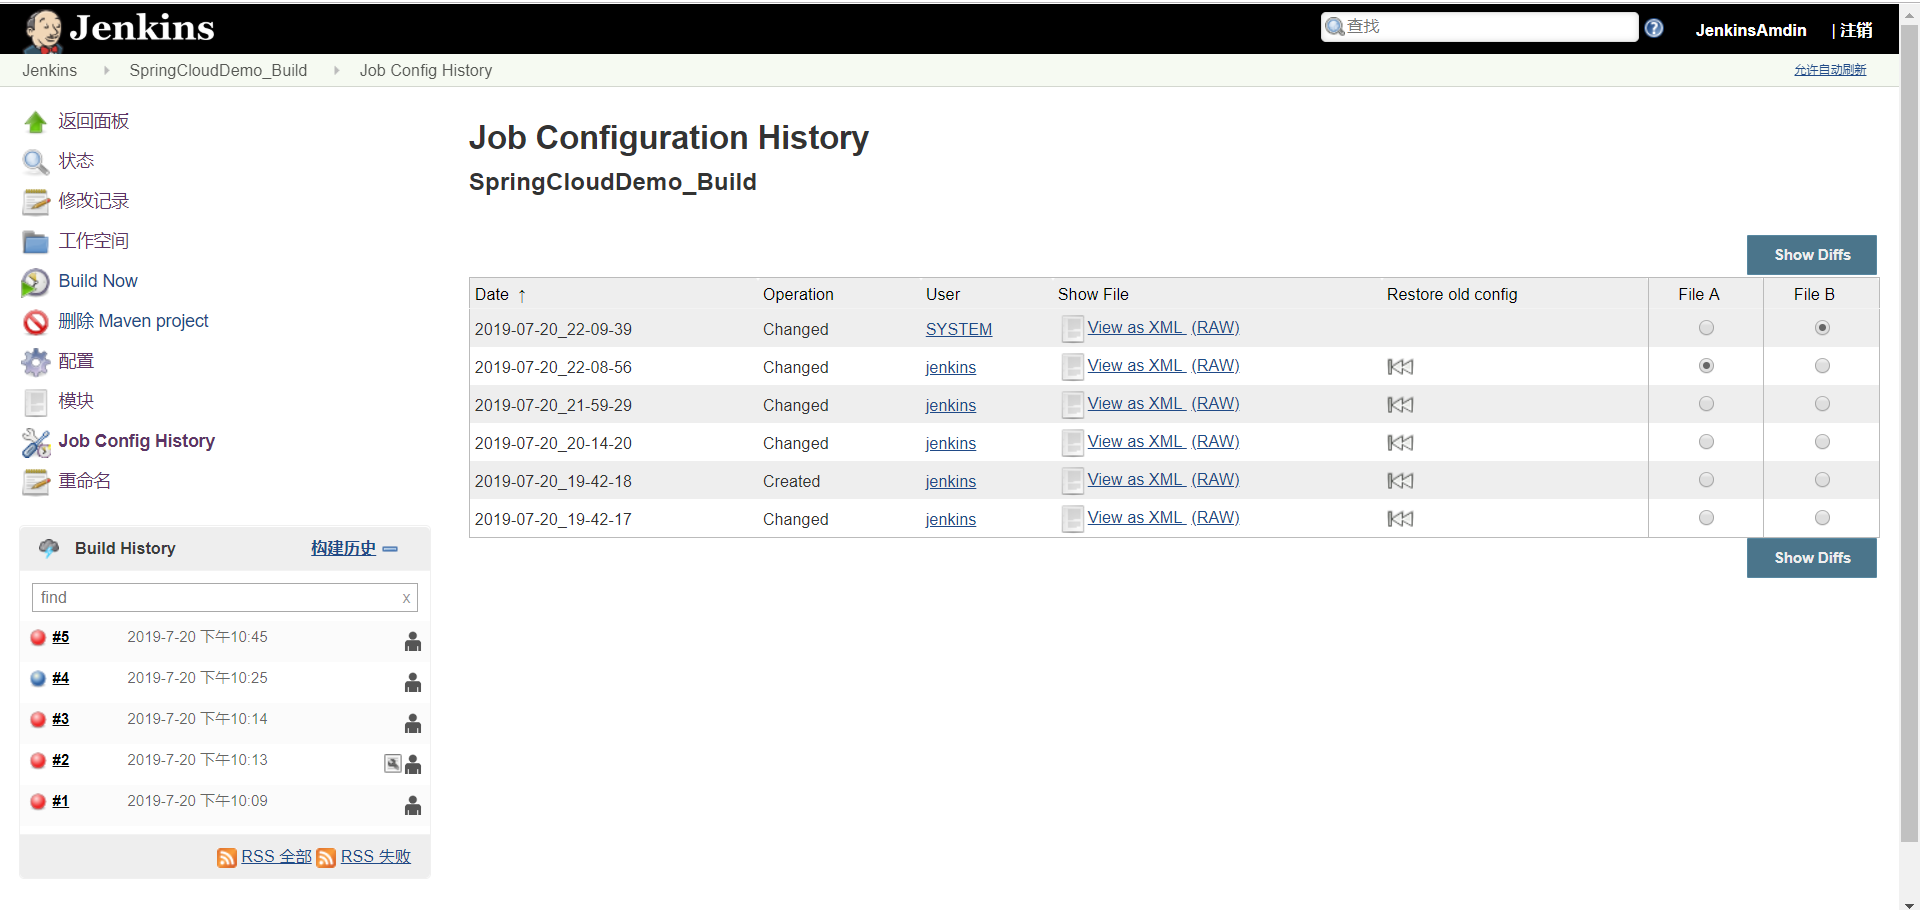The width and height of the screenshot is (1920, 910).
Task: Click the console output icon for build #5
Action: [x=413, y=642]
